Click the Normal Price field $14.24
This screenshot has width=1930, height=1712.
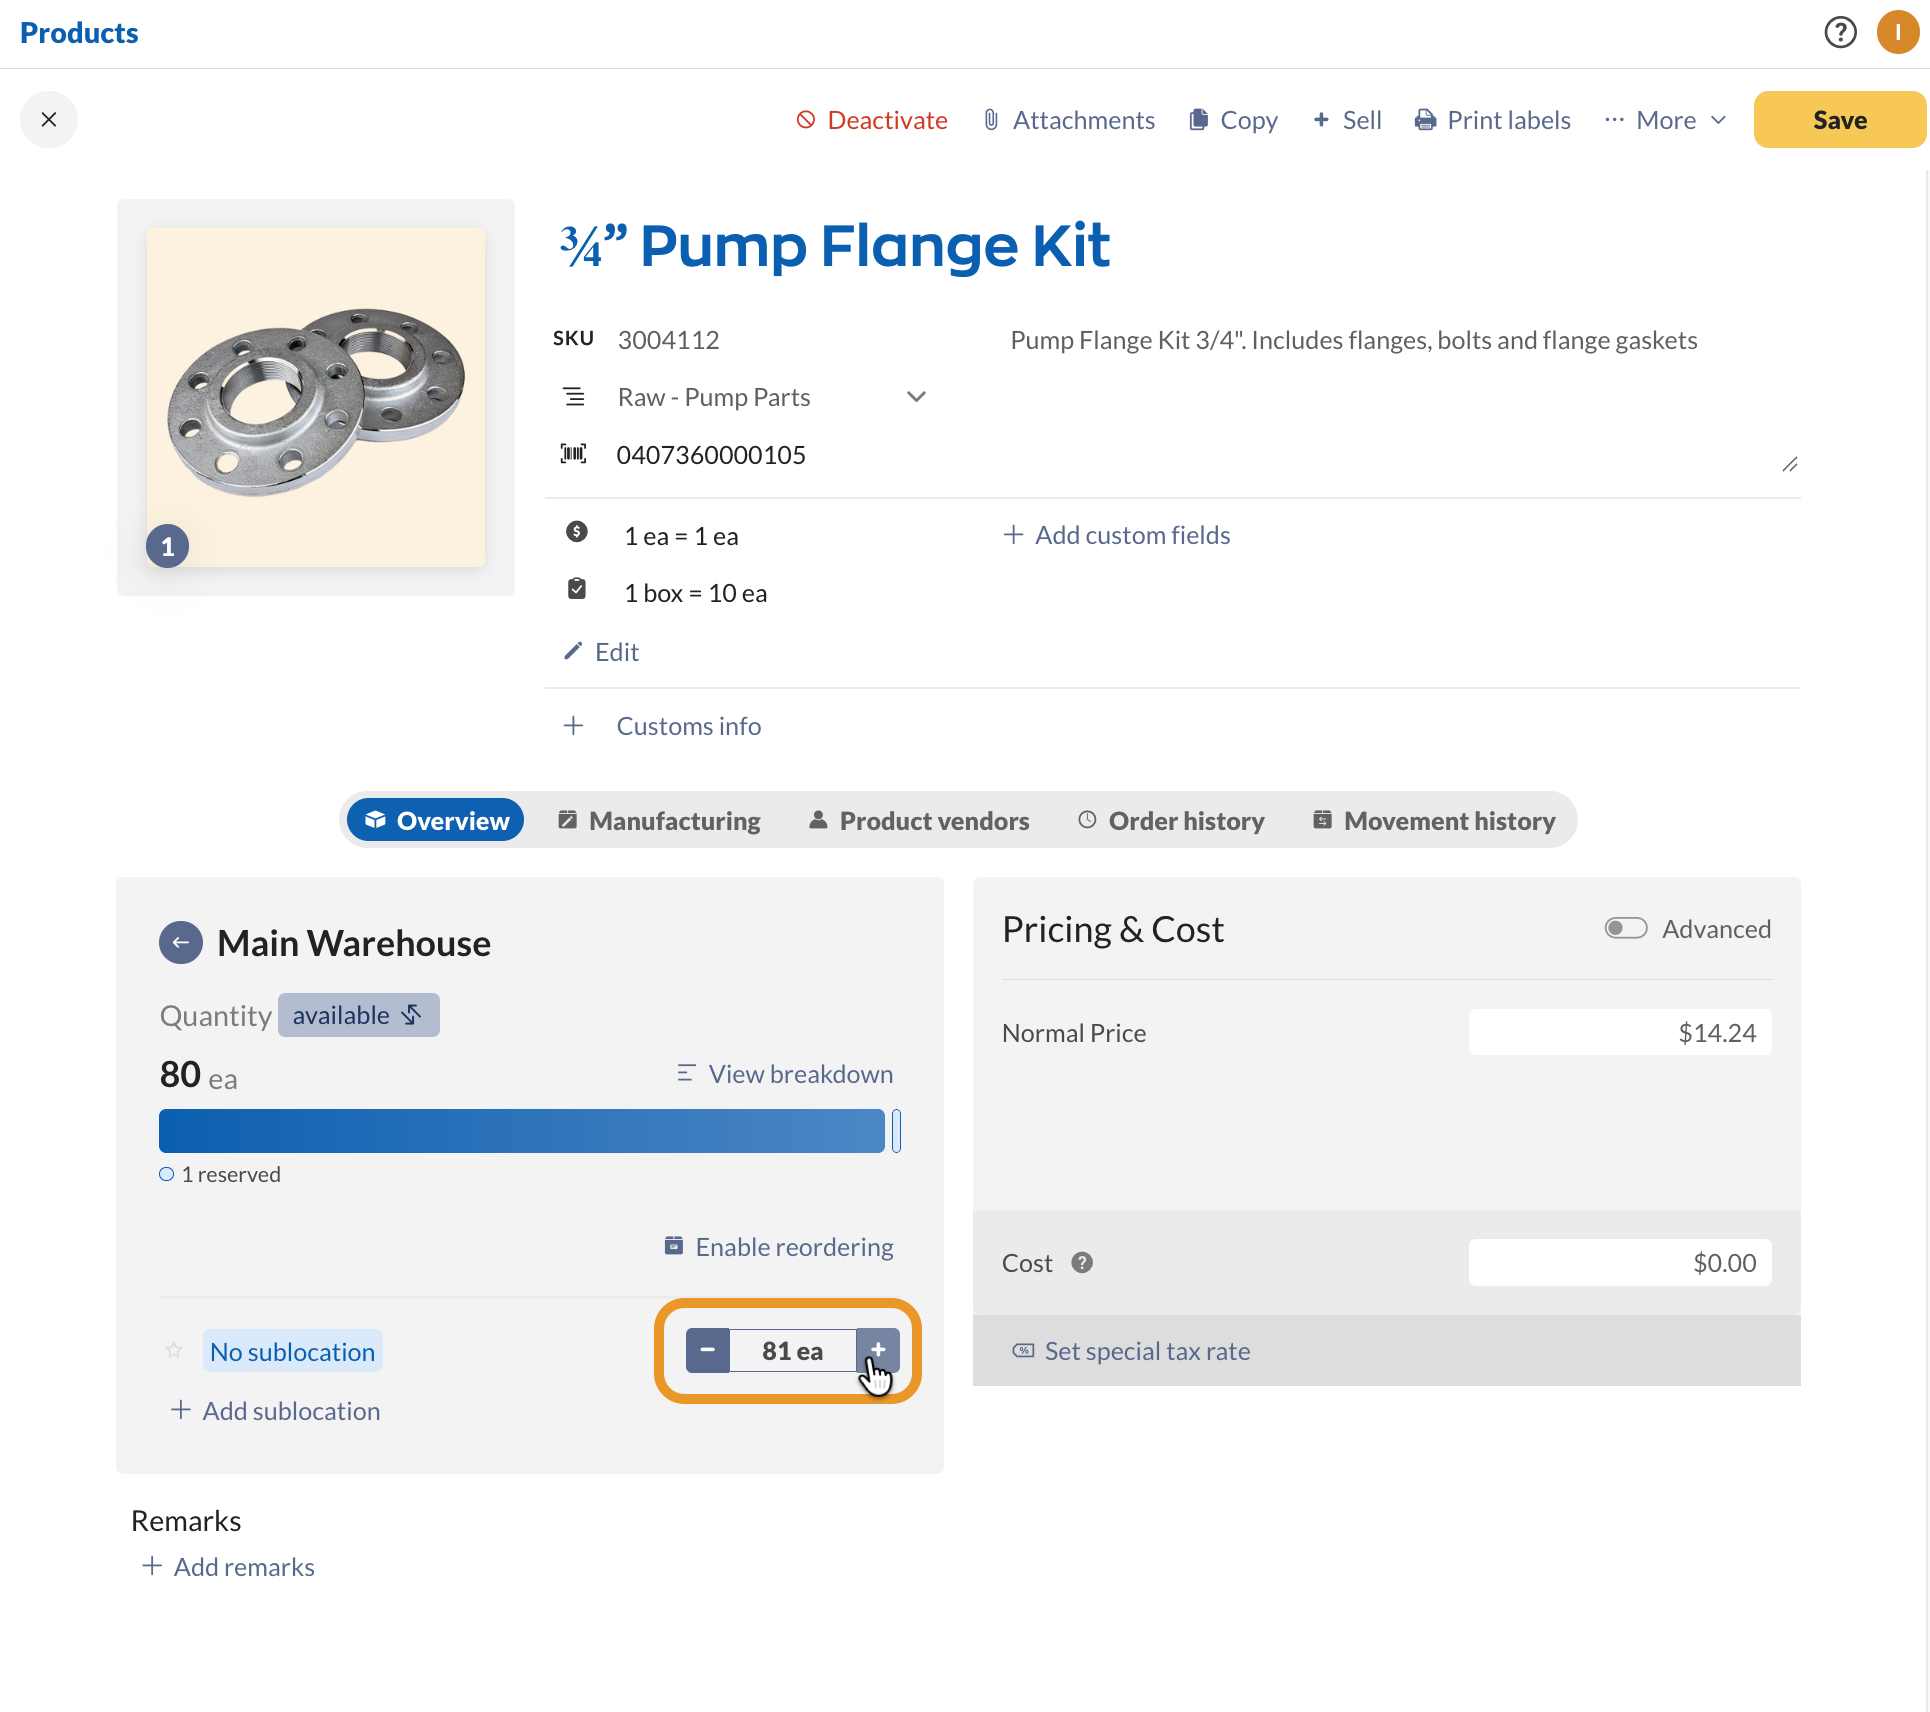[x=1620, y=1032]
